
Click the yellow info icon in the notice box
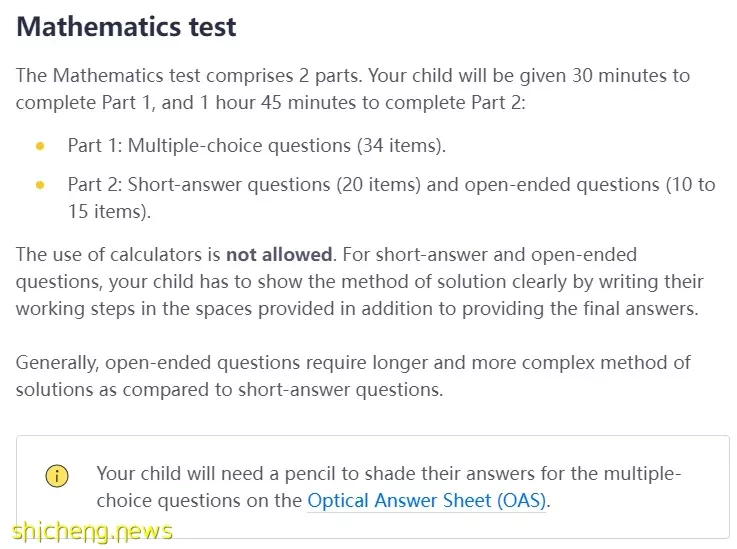[57, 475]
